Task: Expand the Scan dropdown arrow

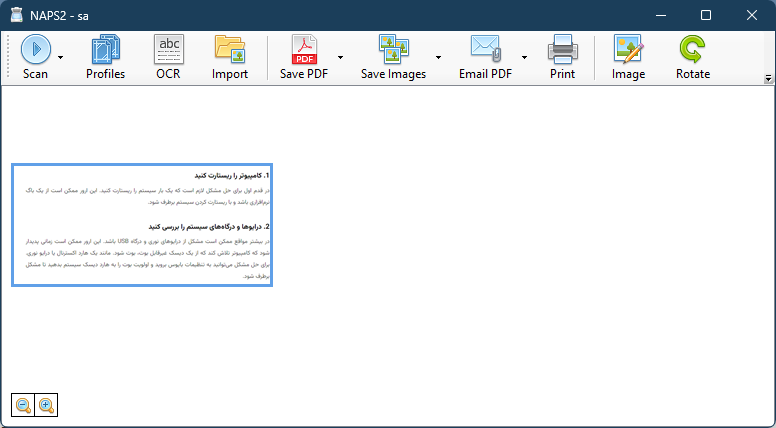Action: (61, 57)
